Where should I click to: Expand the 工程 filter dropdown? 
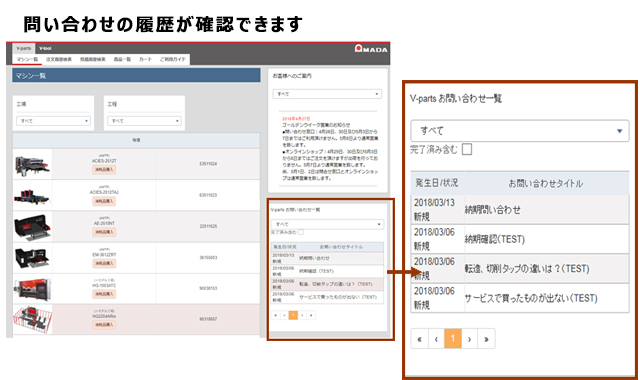[144, 121]
